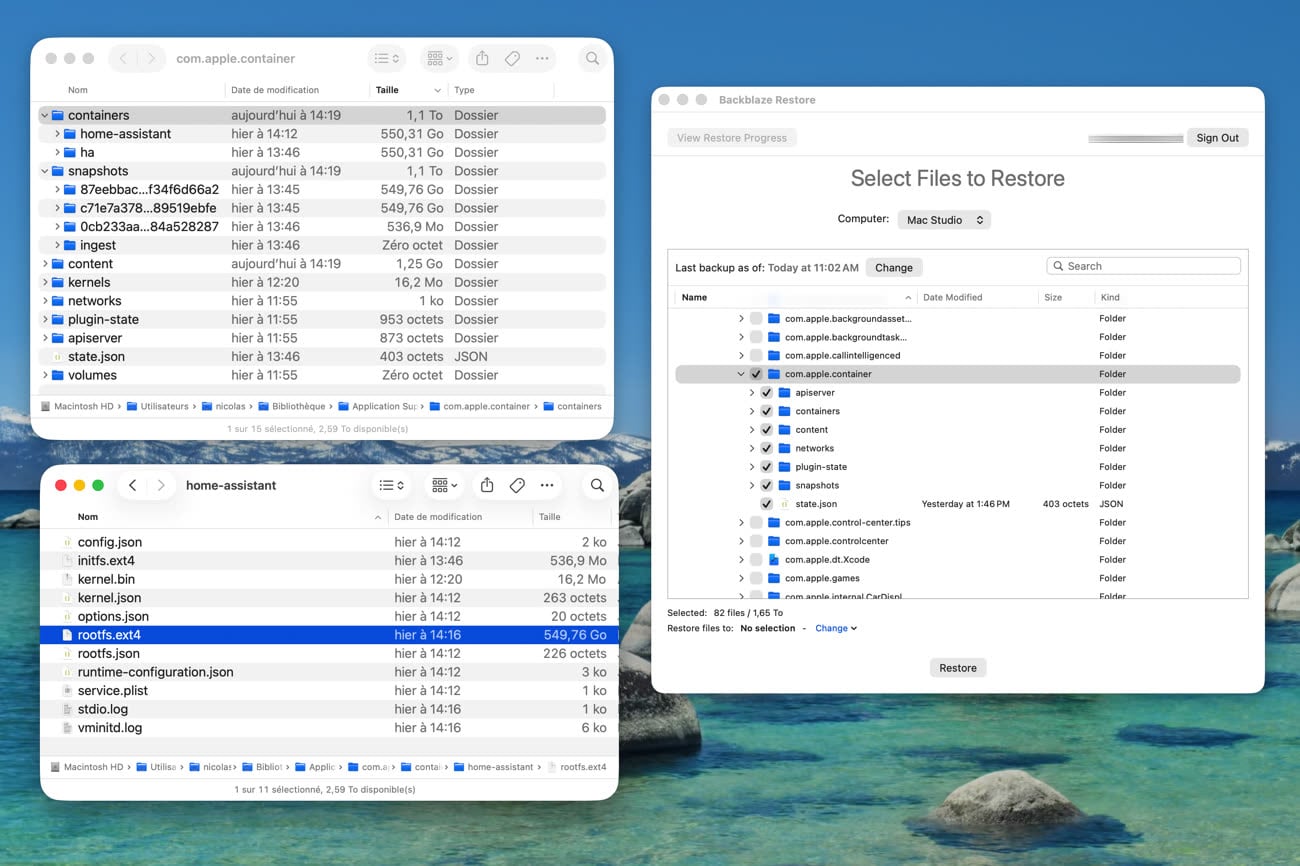Viewport: 1300px width, 866px height.
Task: Click the back arrow in home-assistant window
Action: coord(132,485)
